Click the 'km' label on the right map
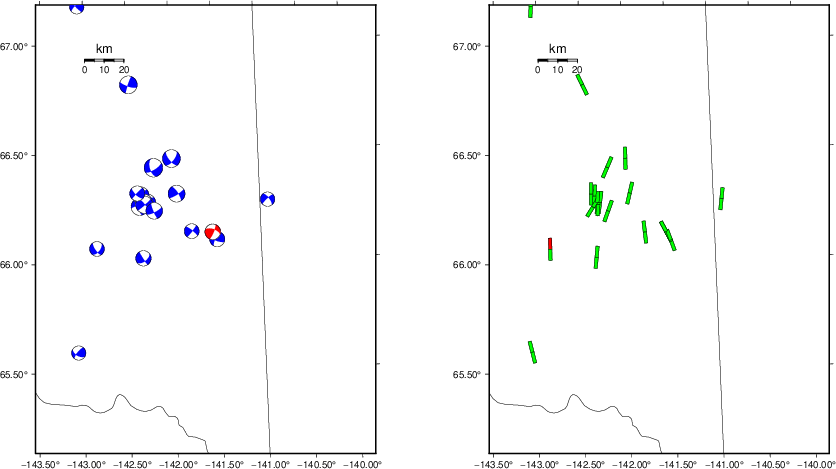Screen dimensions: 836x469 point(557,49)
